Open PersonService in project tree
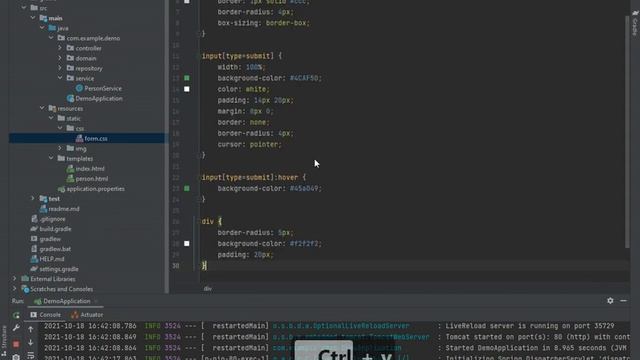This screenshot has height=360, width=640. click(103, 88)
